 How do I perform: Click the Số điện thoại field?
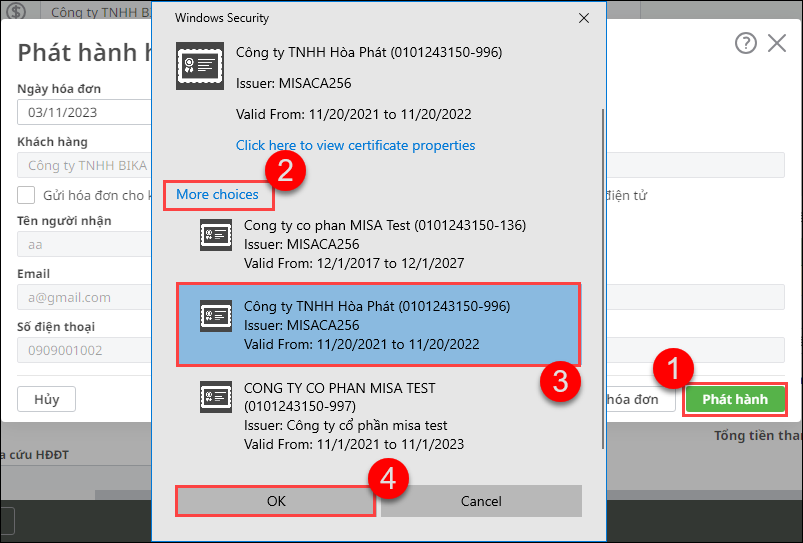[x=84, y=350]
